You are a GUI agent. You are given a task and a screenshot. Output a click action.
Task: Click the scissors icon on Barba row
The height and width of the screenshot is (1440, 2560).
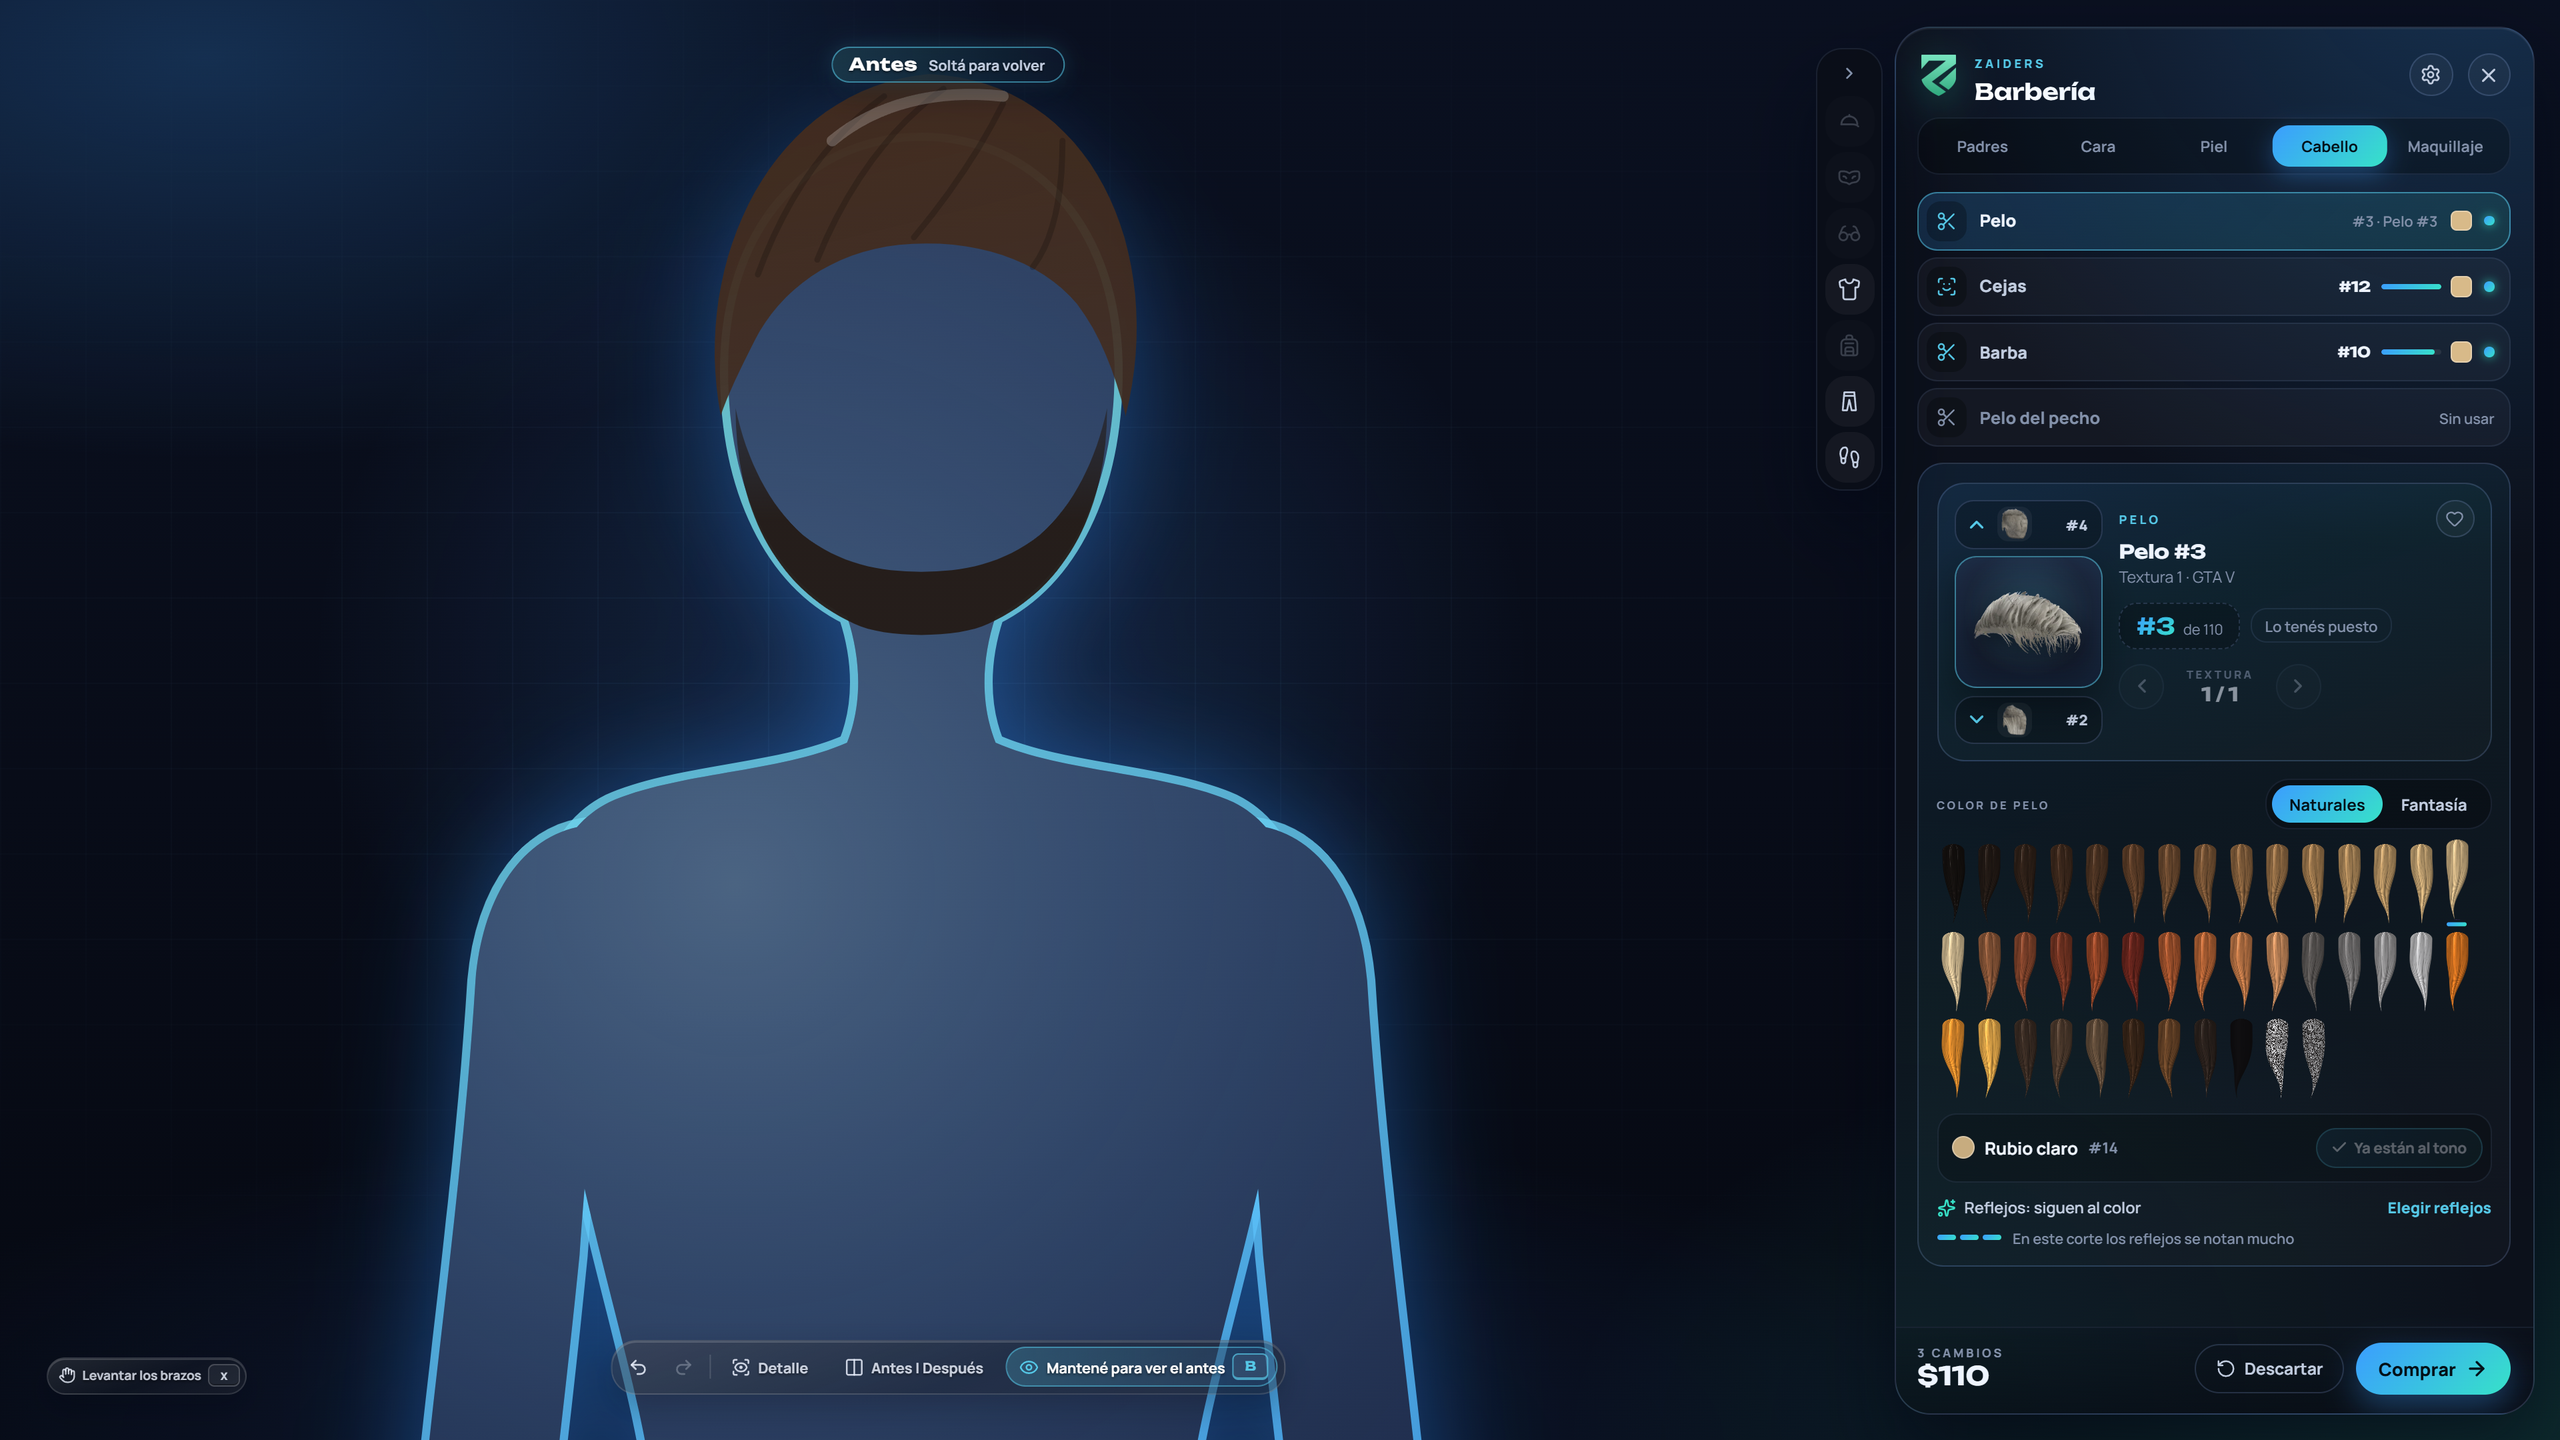point(1946,352)
